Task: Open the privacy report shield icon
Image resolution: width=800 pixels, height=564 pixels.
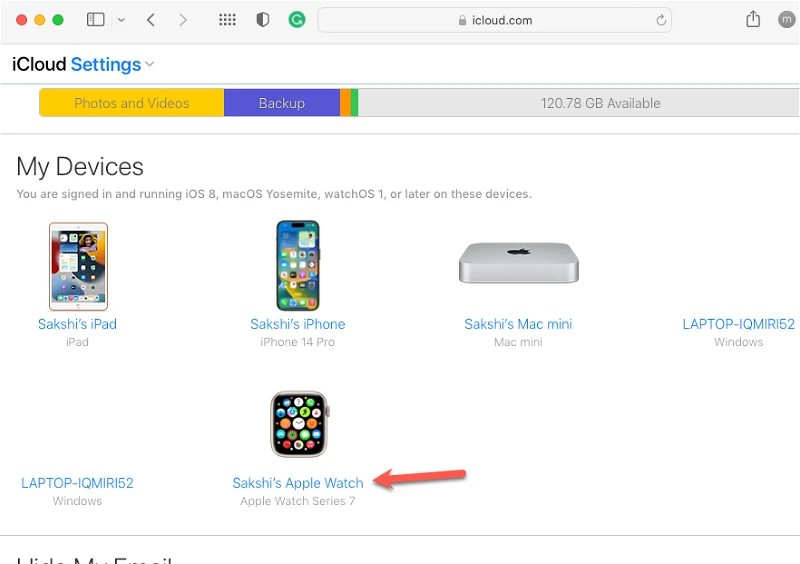Action: (263, 20)
